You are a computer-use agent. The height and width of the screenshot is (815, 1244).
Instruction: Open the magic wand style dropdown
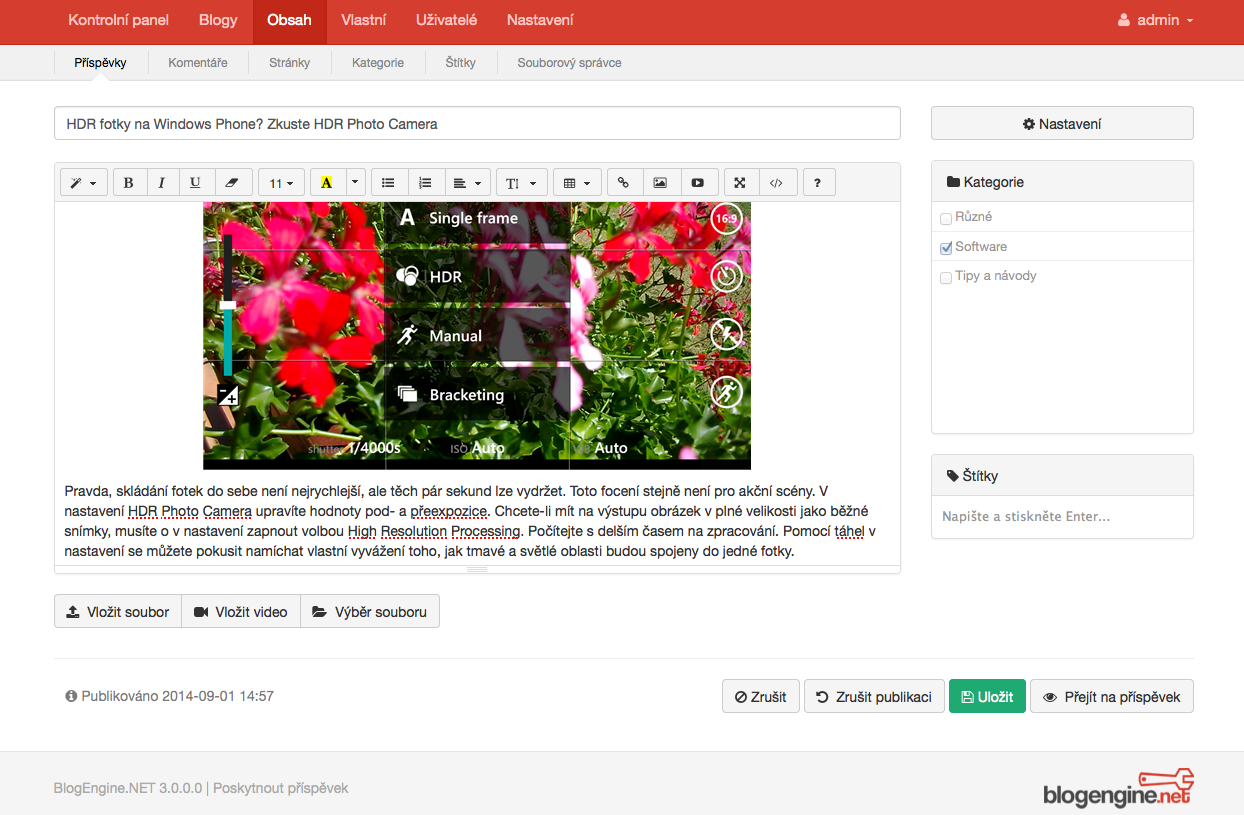point(84,183)
